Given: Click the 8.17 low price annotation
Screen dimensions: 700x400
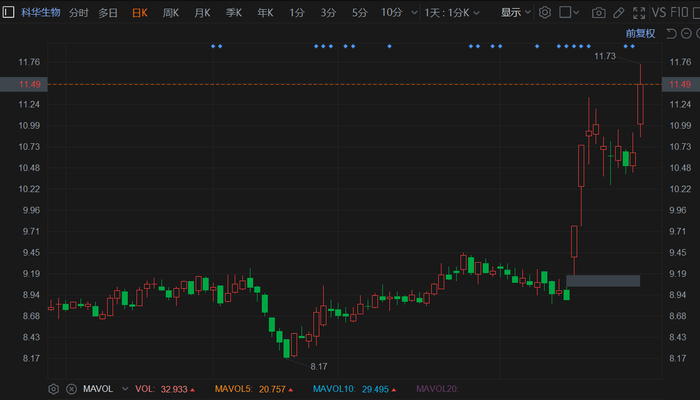Looking at the screenshot, I should coord(319,367).
